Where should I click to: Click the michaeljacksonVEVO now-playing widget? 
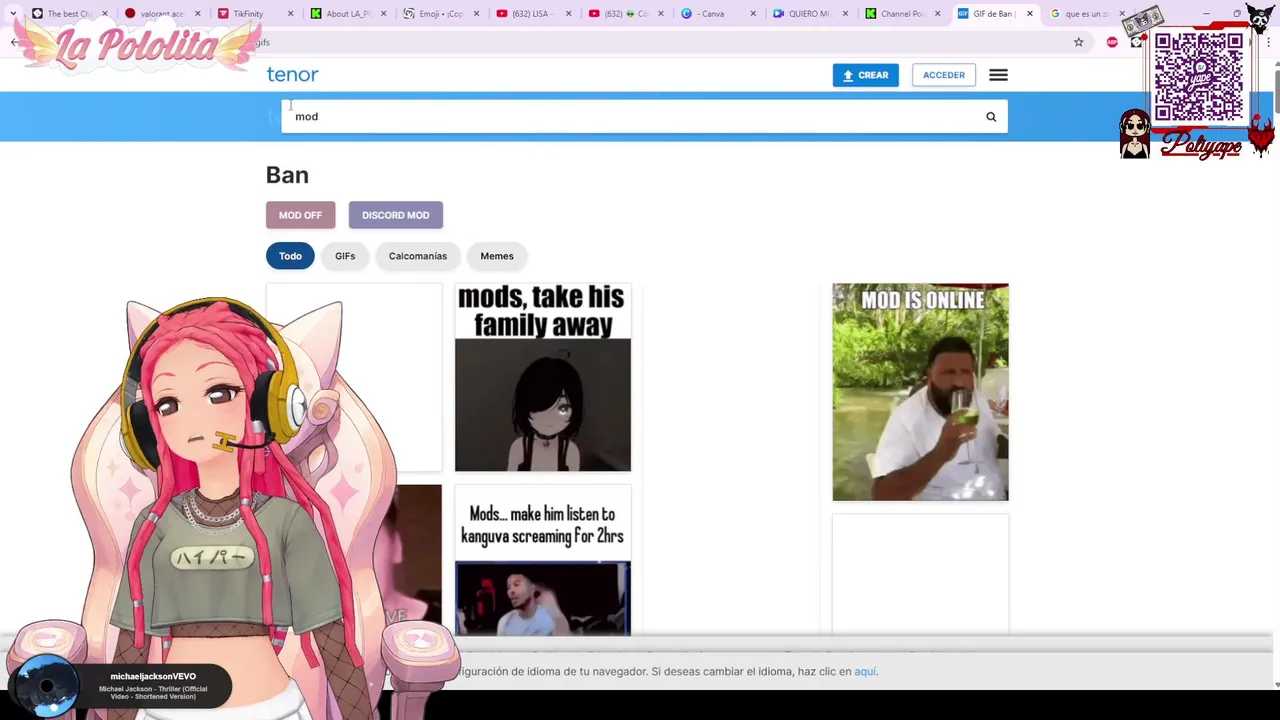(x=120, y=686)
